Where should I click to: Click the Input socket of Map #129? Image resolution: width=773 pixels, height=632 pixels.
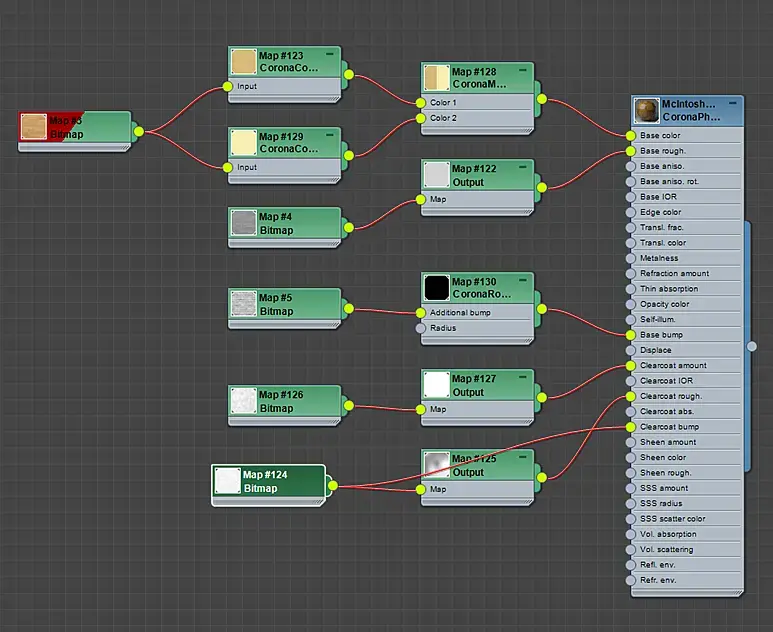tap(227, 168)
